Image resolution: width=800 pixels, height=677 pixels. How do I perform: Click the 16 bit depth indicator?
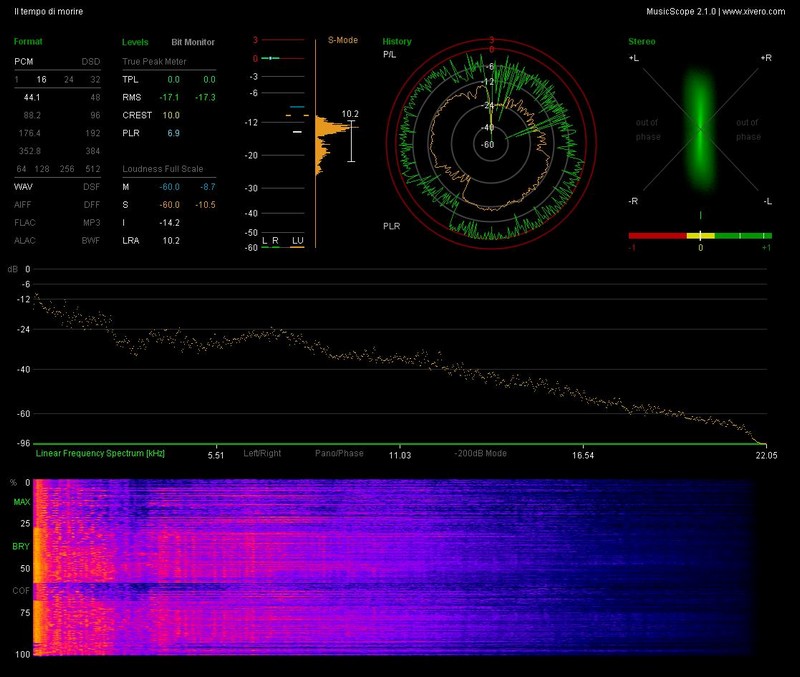[41, 80]
